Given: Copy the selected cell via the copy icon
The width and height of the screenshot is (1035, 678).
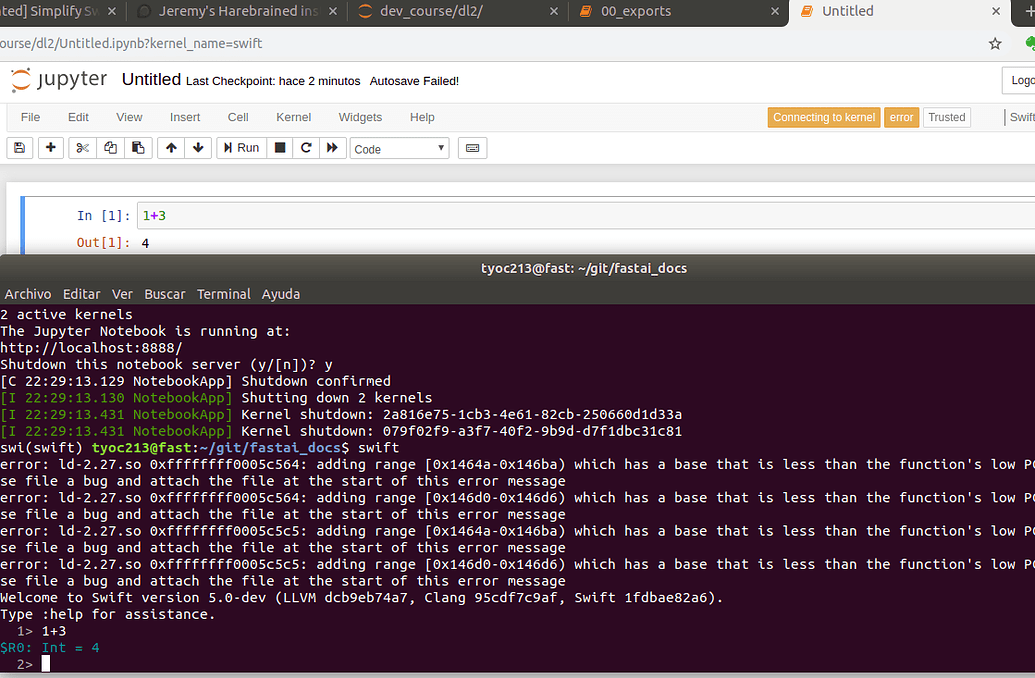Looking at the screenshot, I should (109, 147).
